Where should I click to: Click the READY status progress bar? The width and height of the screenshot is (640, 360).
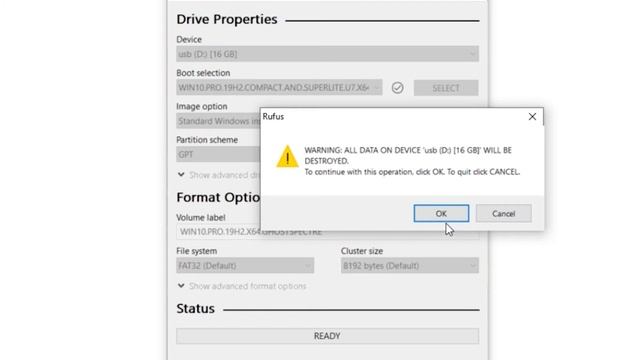click(x=327, y=336)
